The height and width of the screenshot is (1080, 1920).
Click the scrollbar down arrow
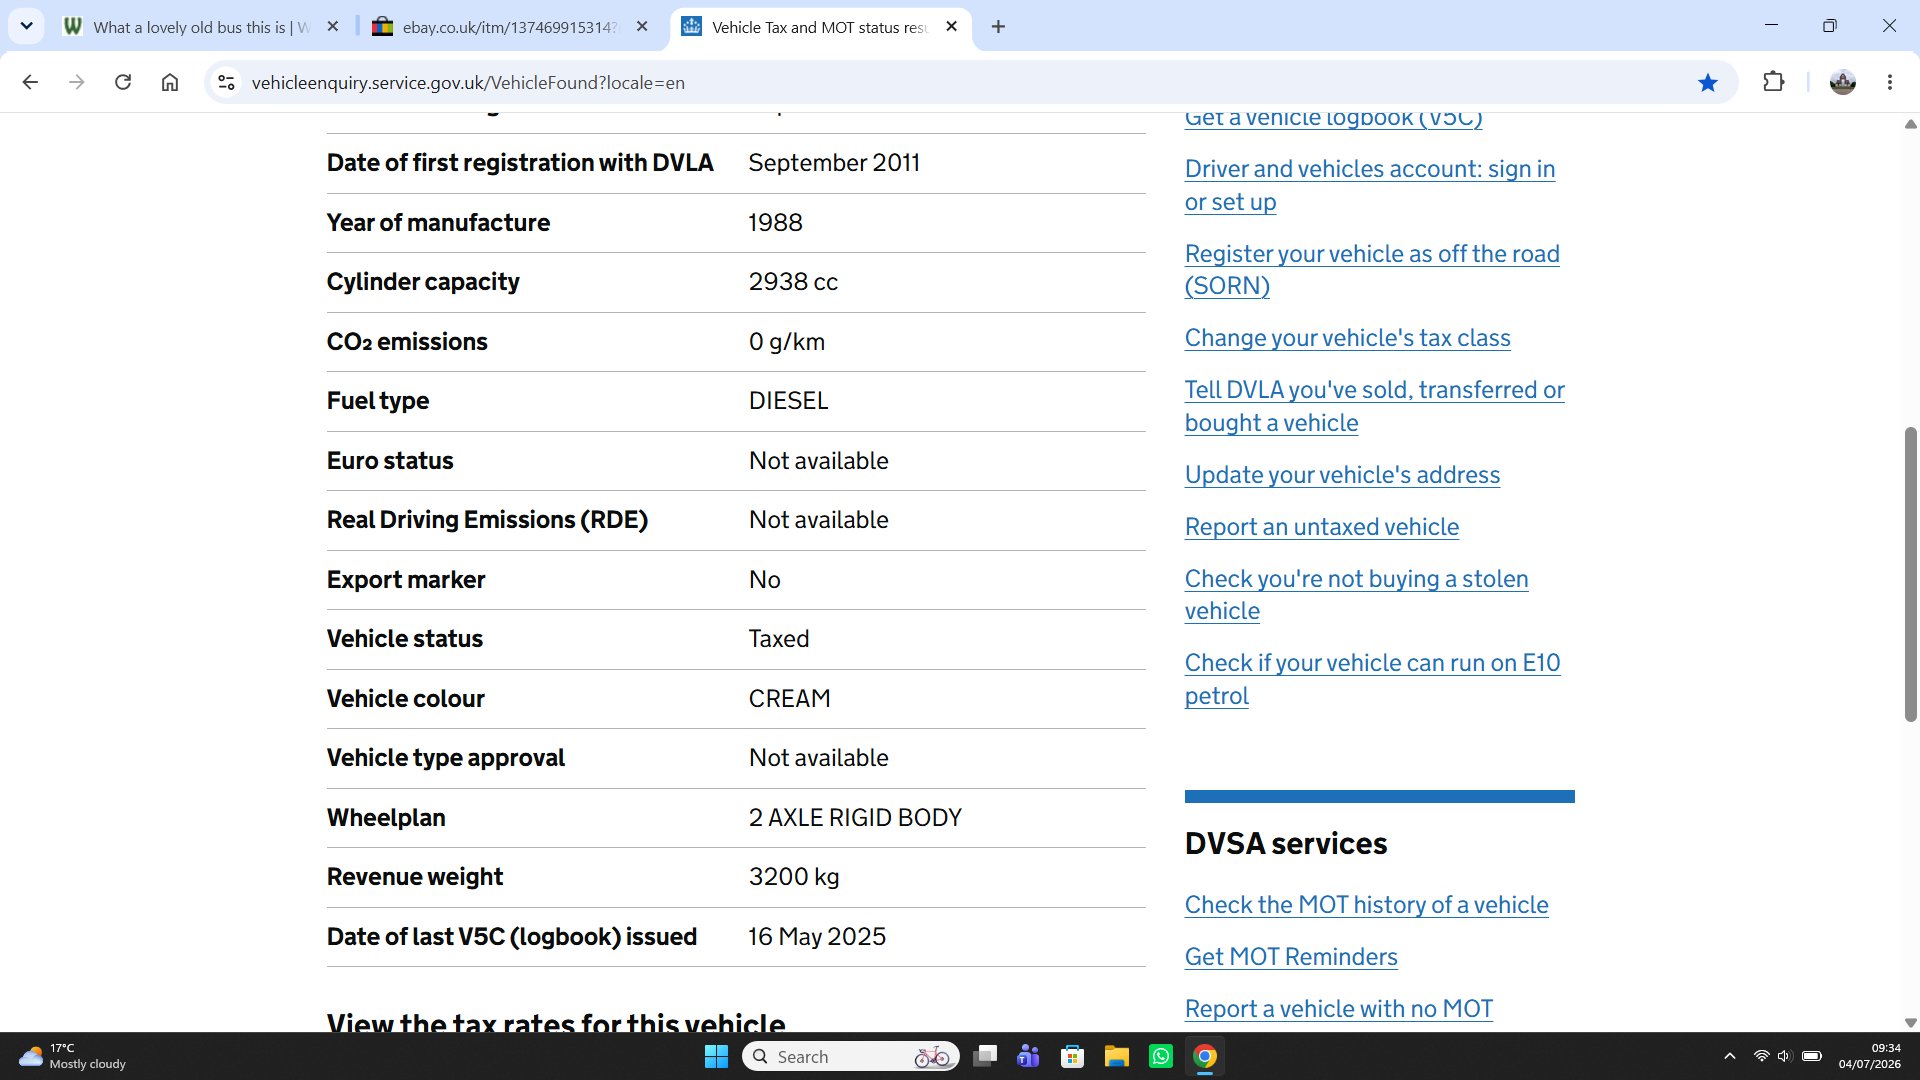point(1910,1022)
